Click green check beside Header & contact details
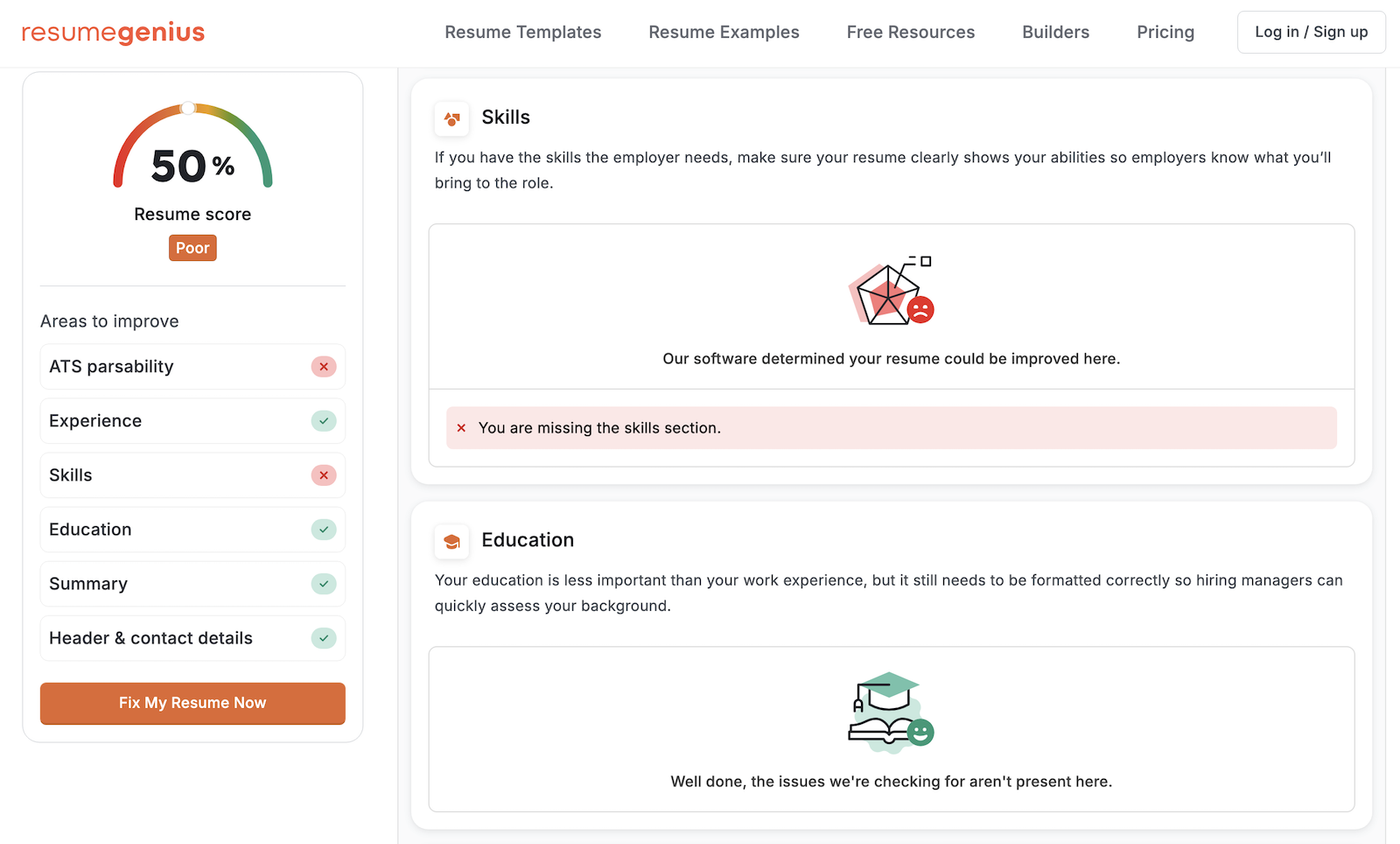 [x=323, y=638]
